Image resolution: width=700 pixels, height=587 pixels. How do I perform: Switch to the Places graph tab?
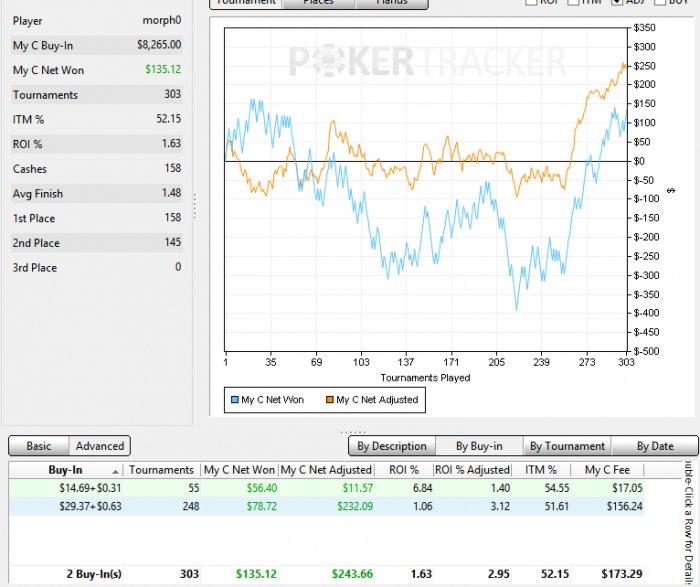[x=318, y=3]
